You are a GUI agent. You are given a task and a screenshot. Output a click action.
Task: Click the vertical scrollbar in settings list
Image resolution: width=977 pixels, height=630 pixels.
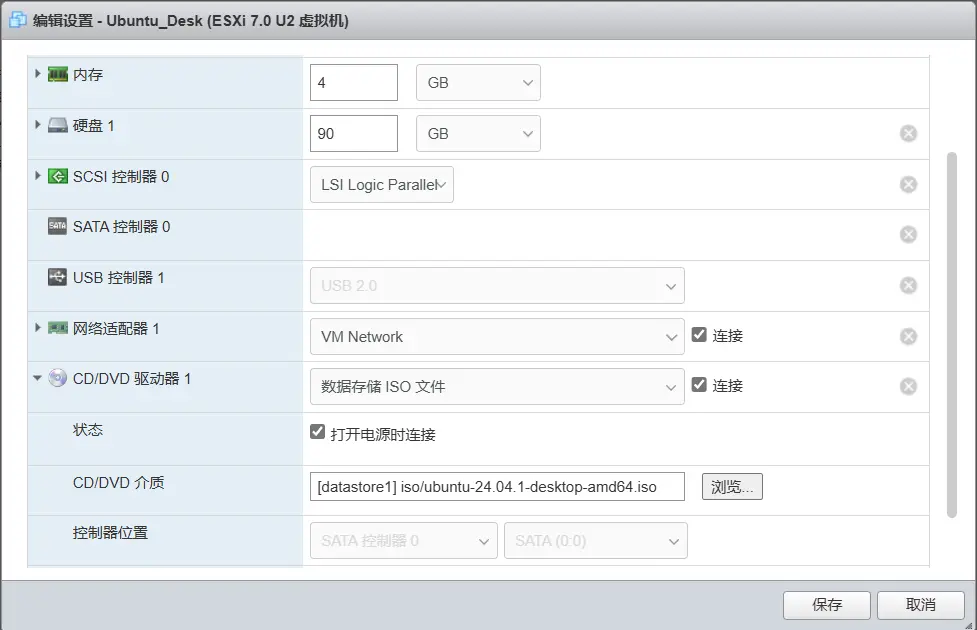click(x=951, y=335)
